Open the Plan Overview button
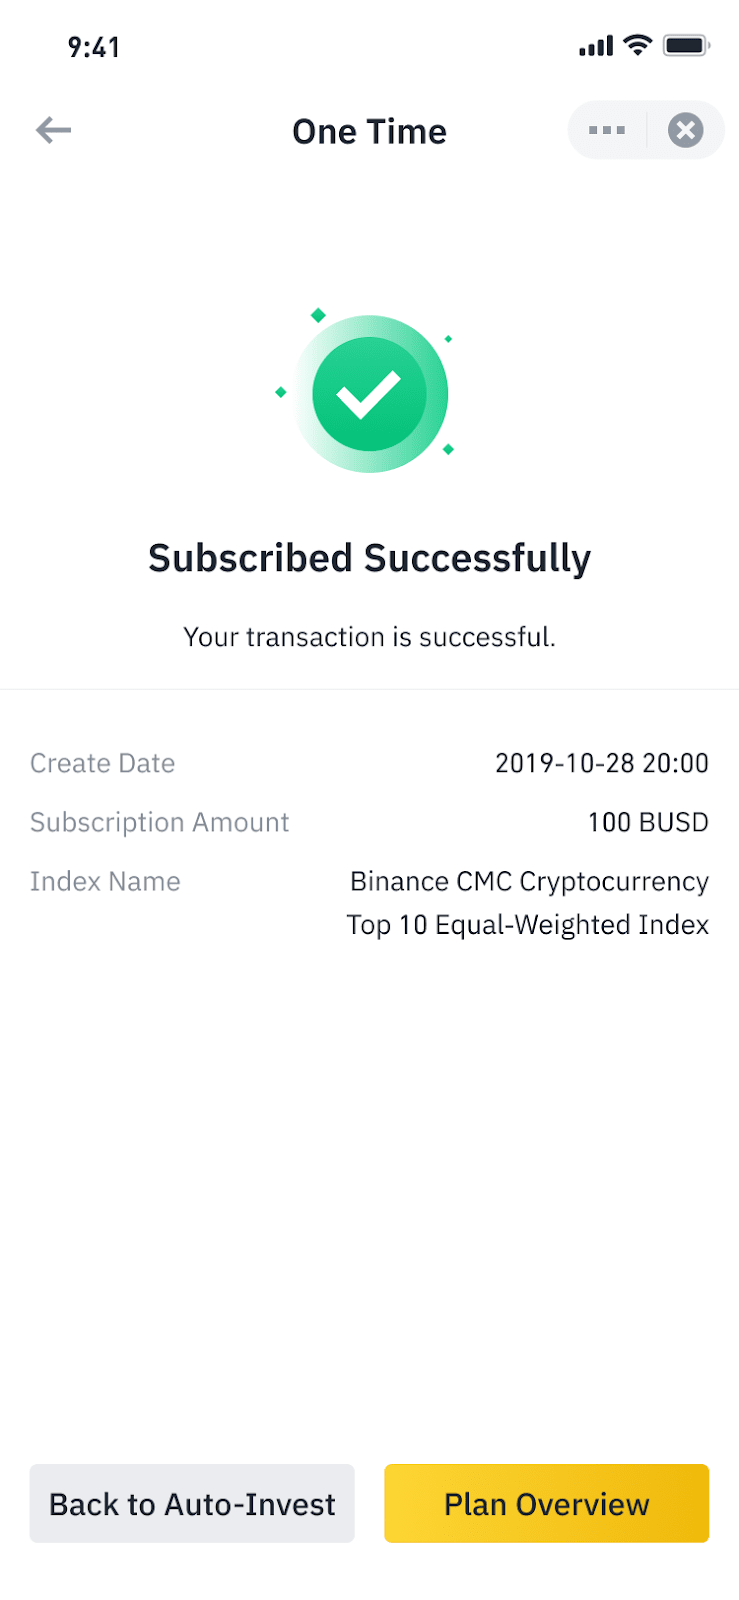The width and height of the screenshot is (739, 1600). tap(546, 1503)
